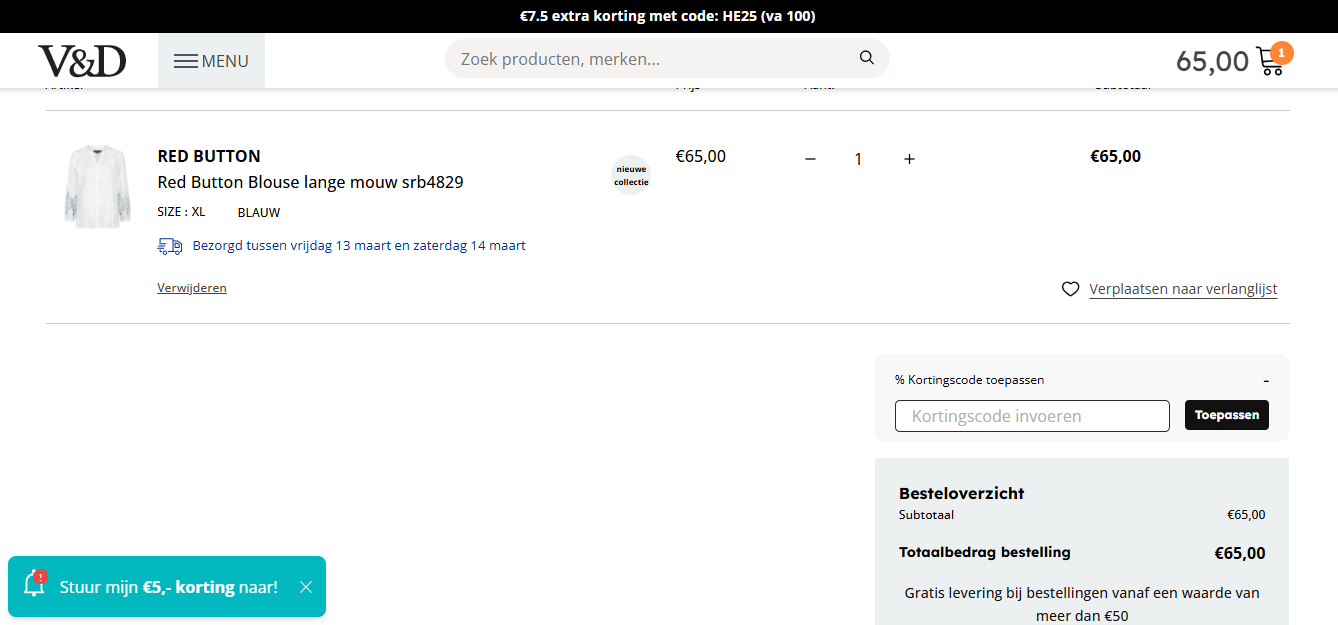Click the orange cart count badge
Viewport: 1338px width, 625px height.
[x=1281, y=52]
